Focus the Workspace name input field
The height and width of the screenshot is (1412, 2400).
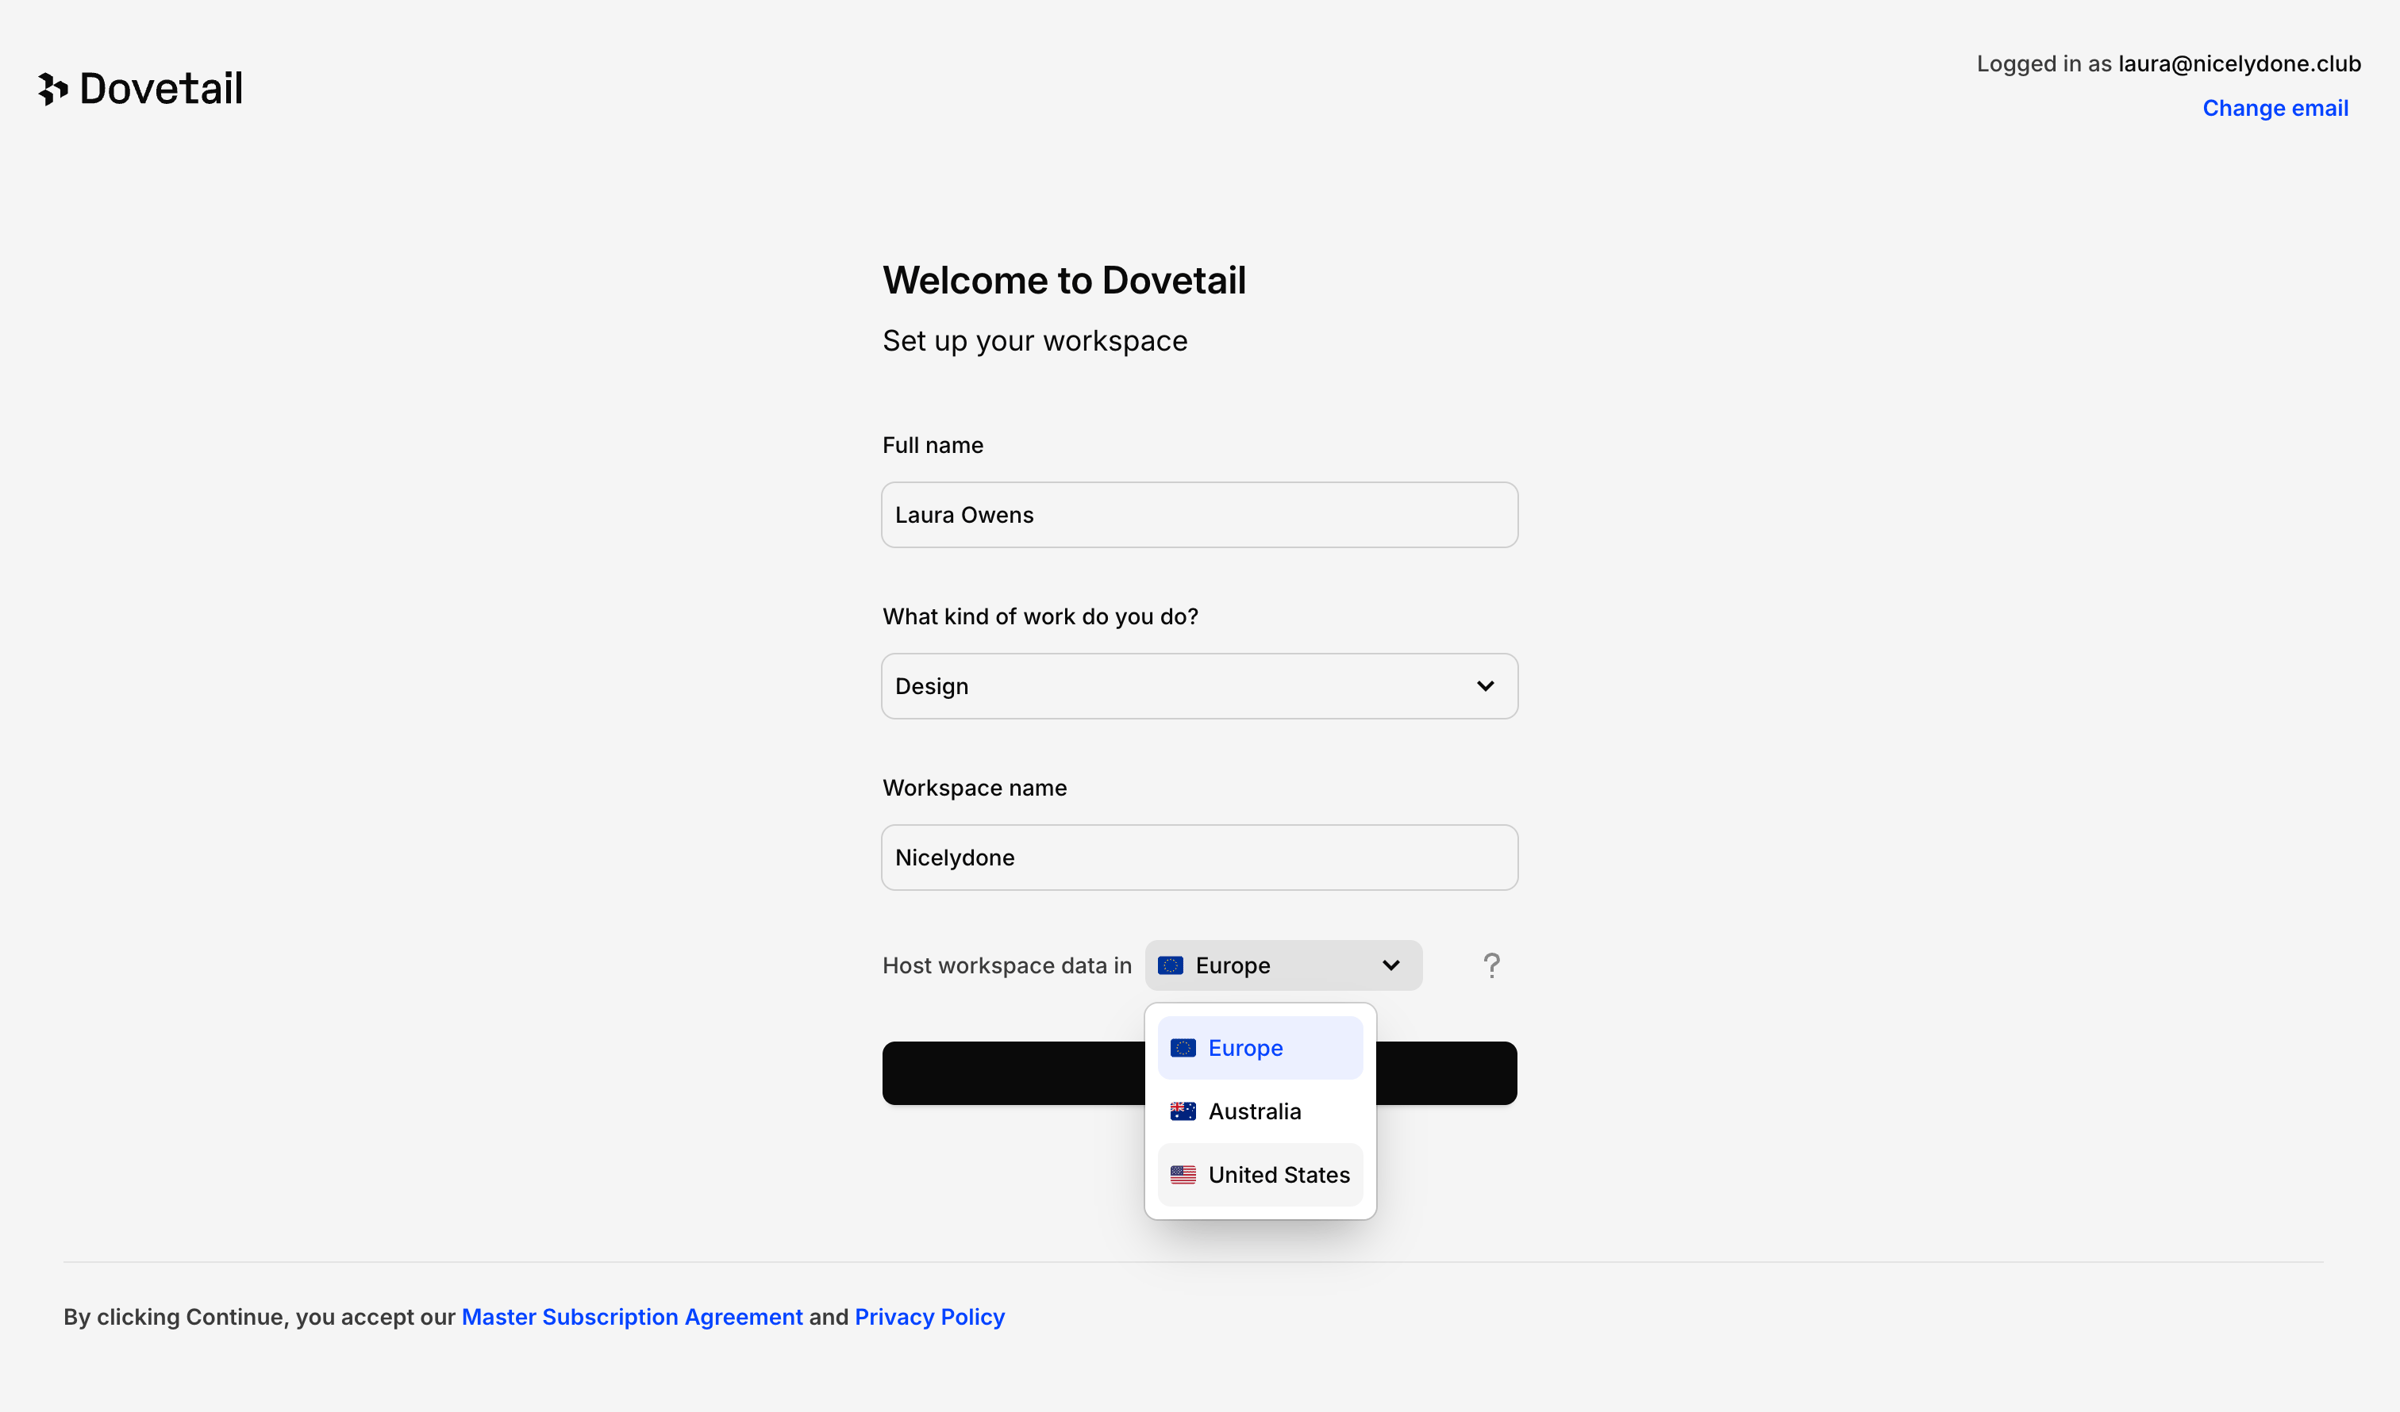(1199, 858)
